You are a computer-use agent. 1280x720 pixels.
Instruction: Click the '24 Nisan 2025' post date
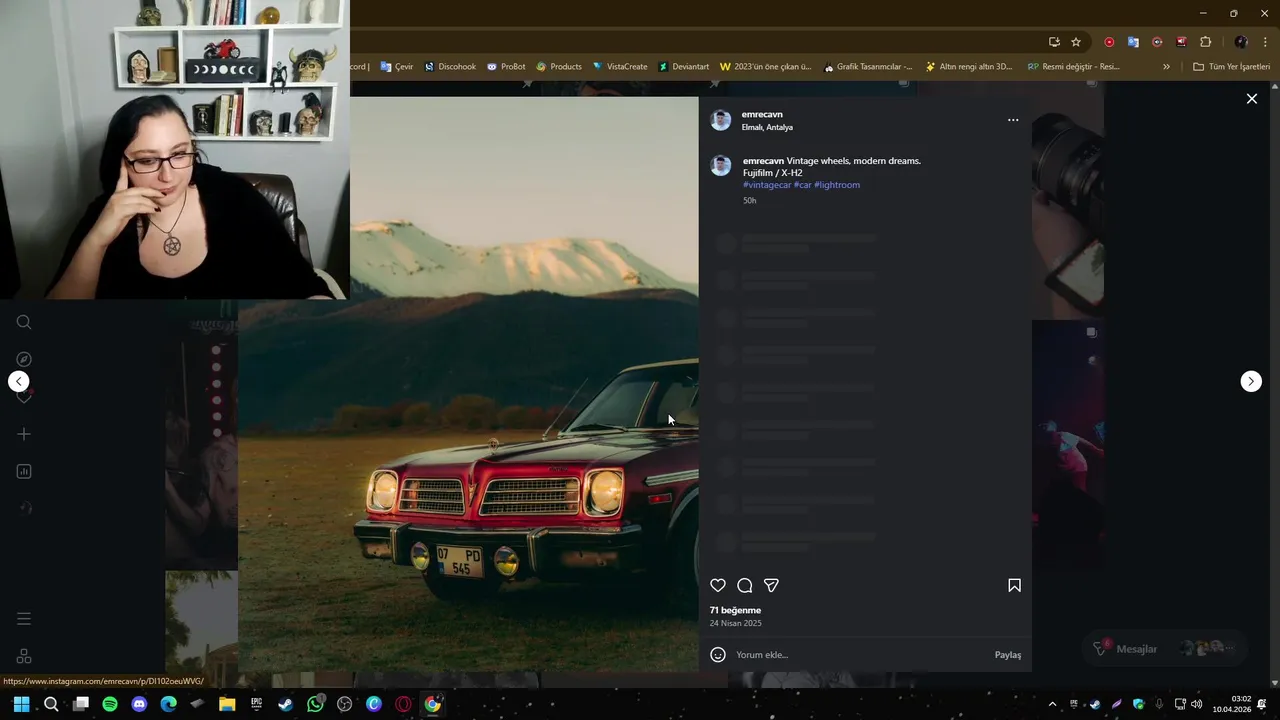coord(736,623)
